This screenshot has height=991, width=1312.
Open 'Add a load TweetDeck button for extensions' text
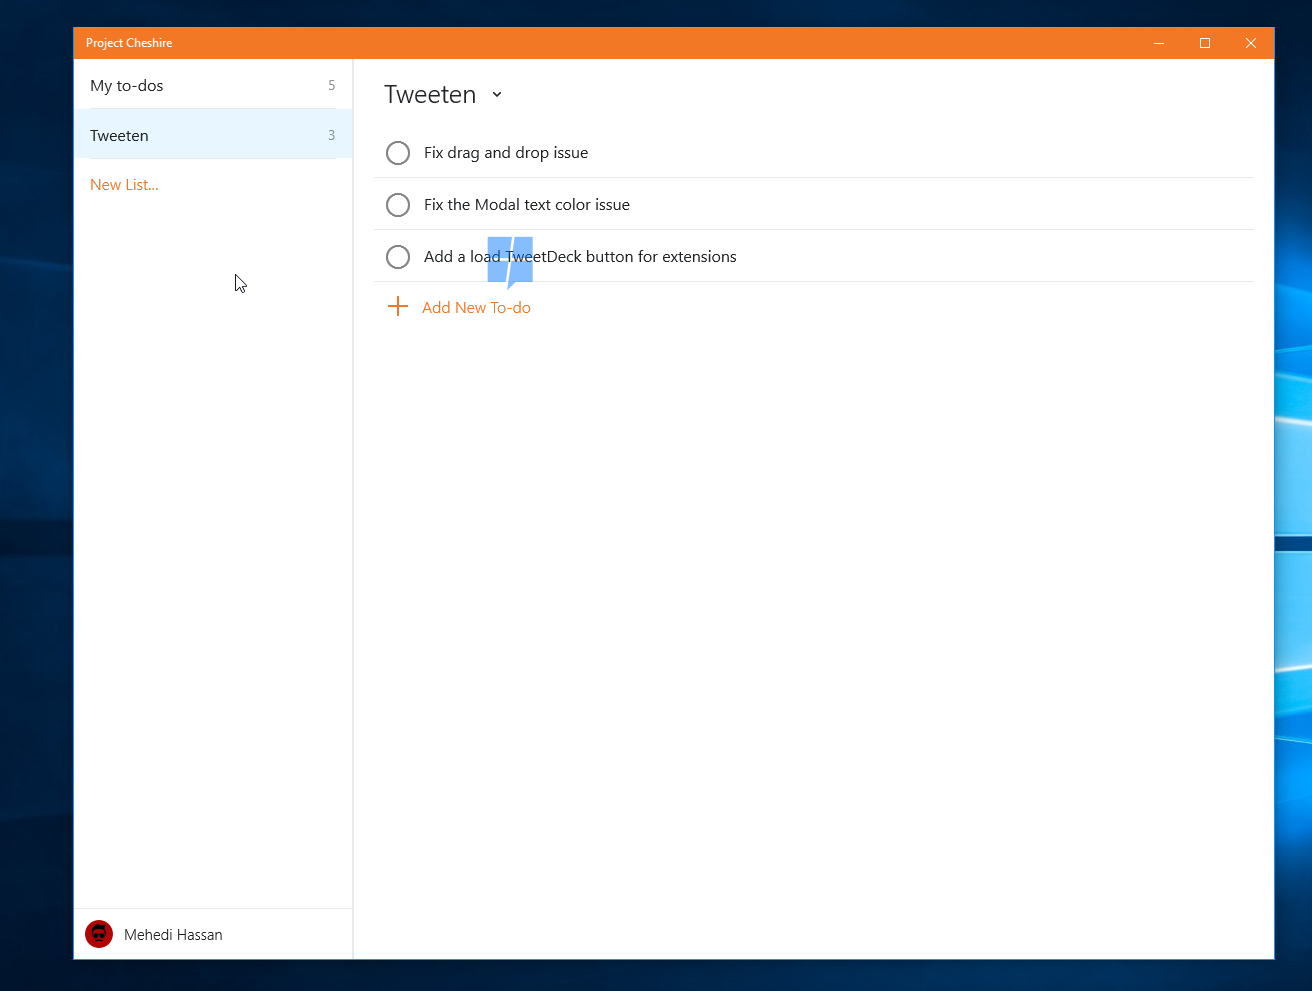[580, 257]
